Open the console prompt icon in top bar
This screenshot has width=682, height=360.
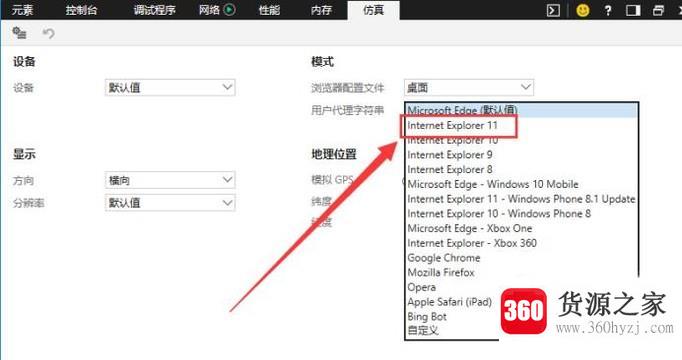(553, 10)
